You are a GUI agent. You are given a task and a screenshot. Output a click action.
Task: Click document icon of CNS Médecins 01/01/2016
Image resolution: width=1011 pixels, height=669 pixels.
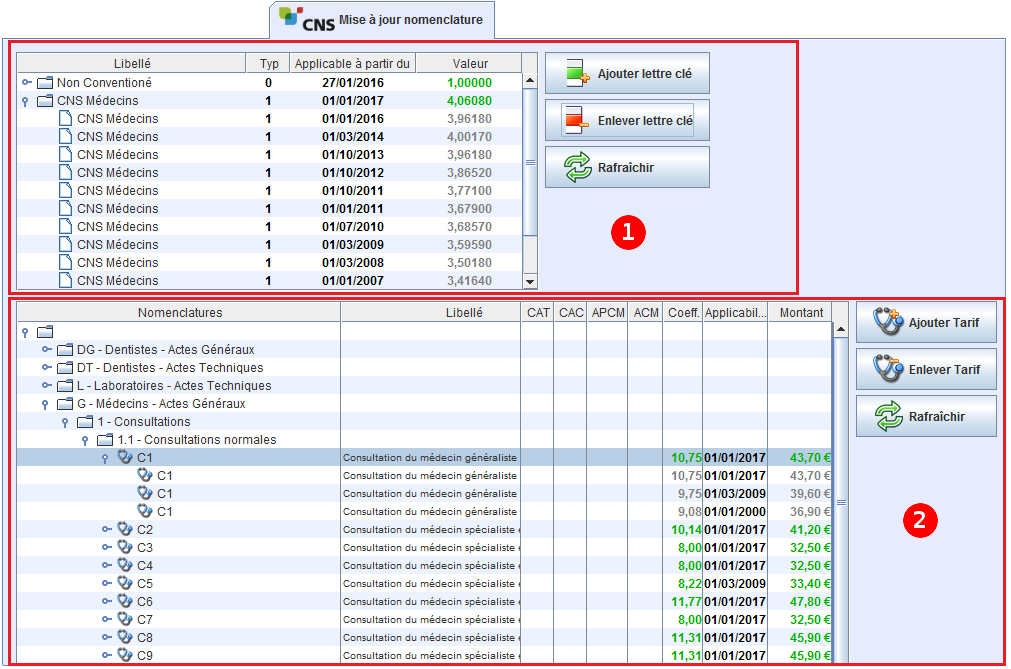[65, 119]
